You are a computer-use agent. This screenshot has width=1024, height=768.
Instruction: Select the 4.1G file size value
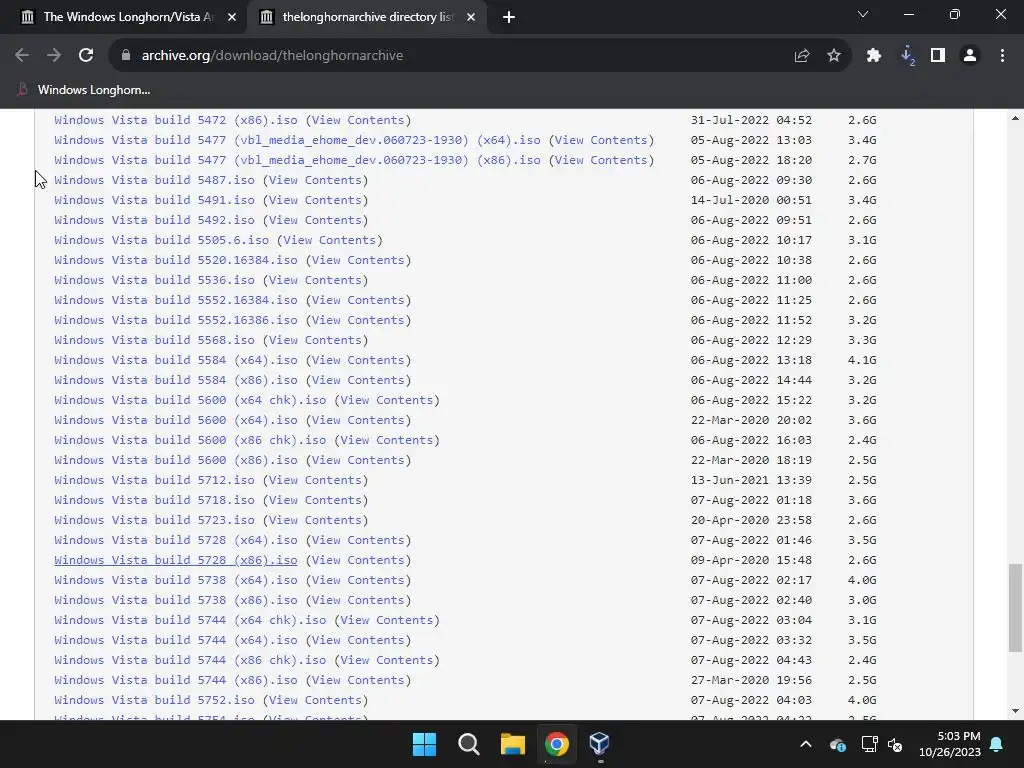[862, 360]
